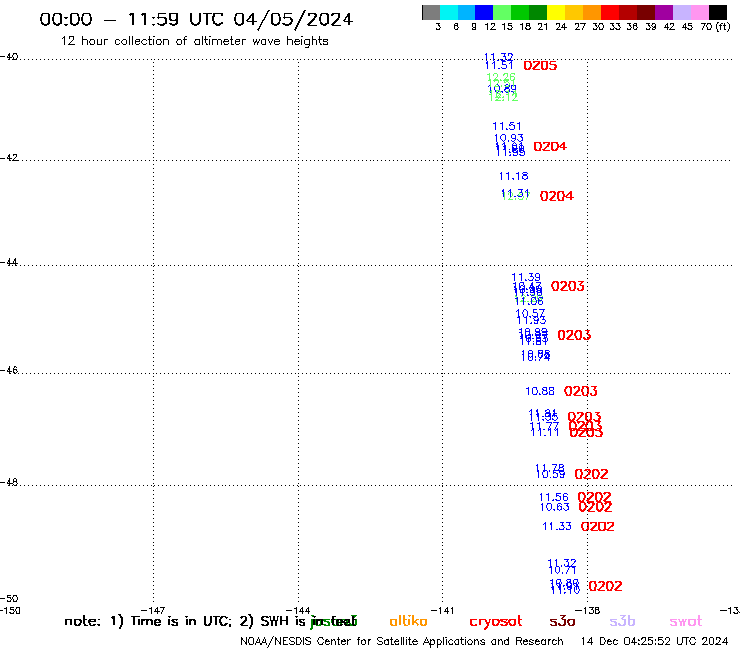Click the timestamp '14 Dec 04:25:52 UTC 2024'

point(654,641)
